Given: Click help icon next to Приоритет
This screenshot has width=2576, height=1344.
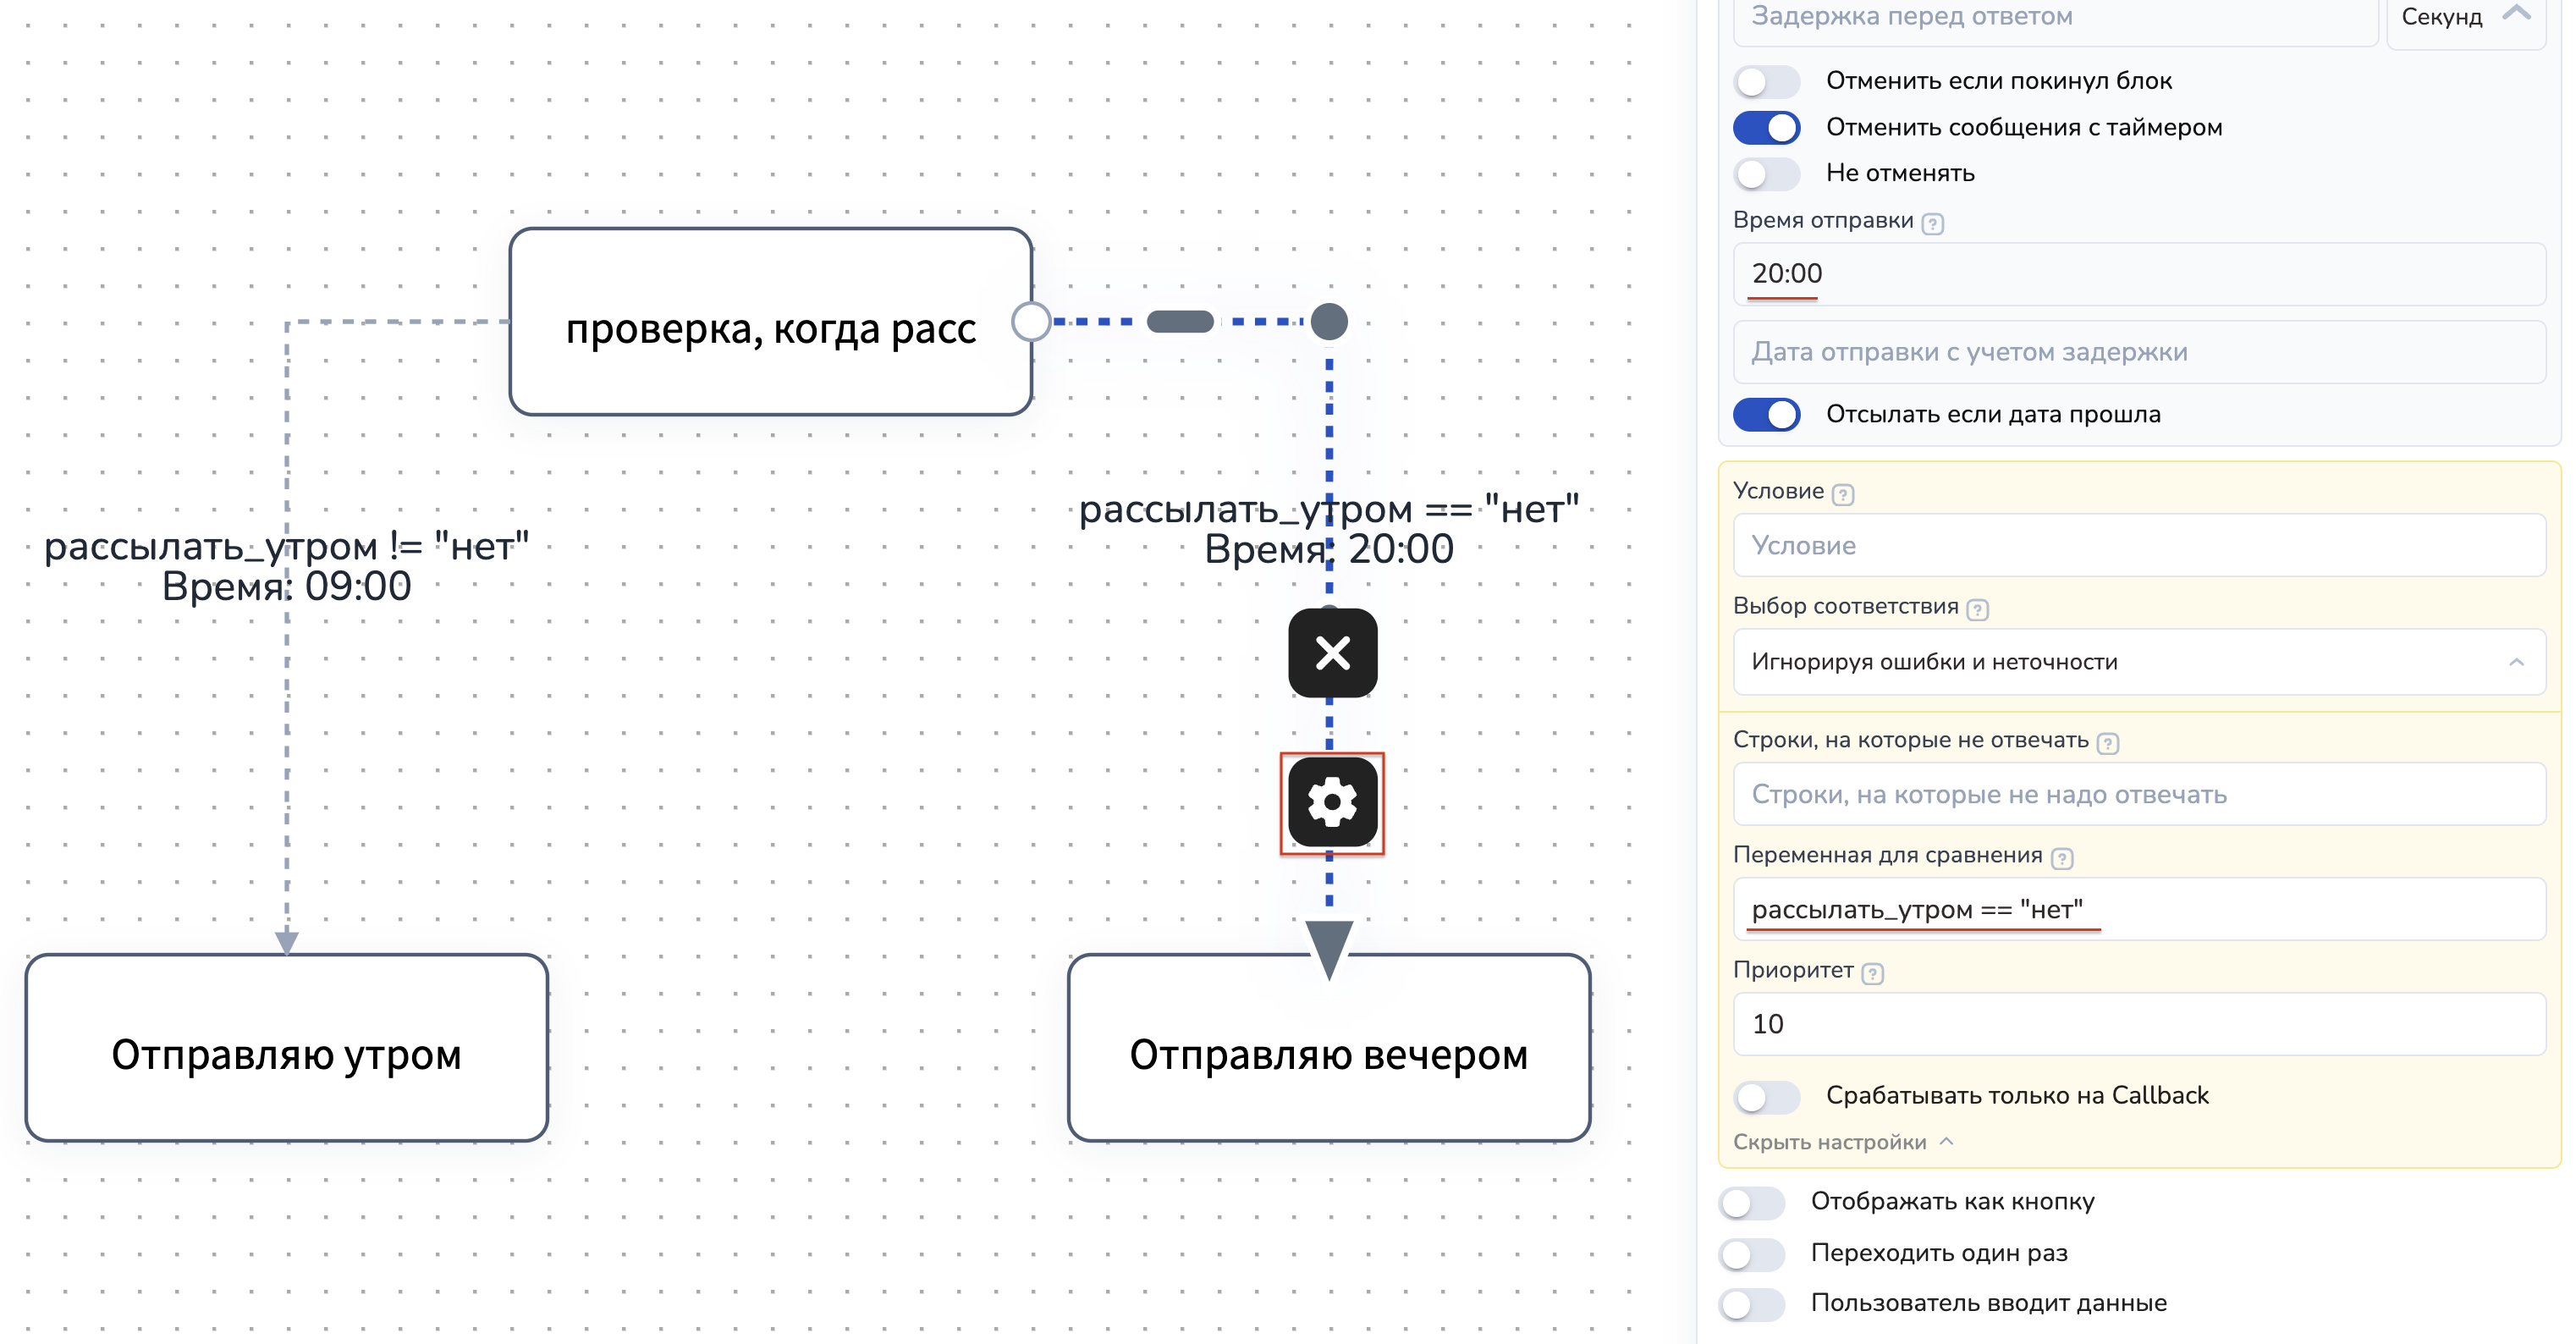Looking at the screenshot, I should point(1873,973).
